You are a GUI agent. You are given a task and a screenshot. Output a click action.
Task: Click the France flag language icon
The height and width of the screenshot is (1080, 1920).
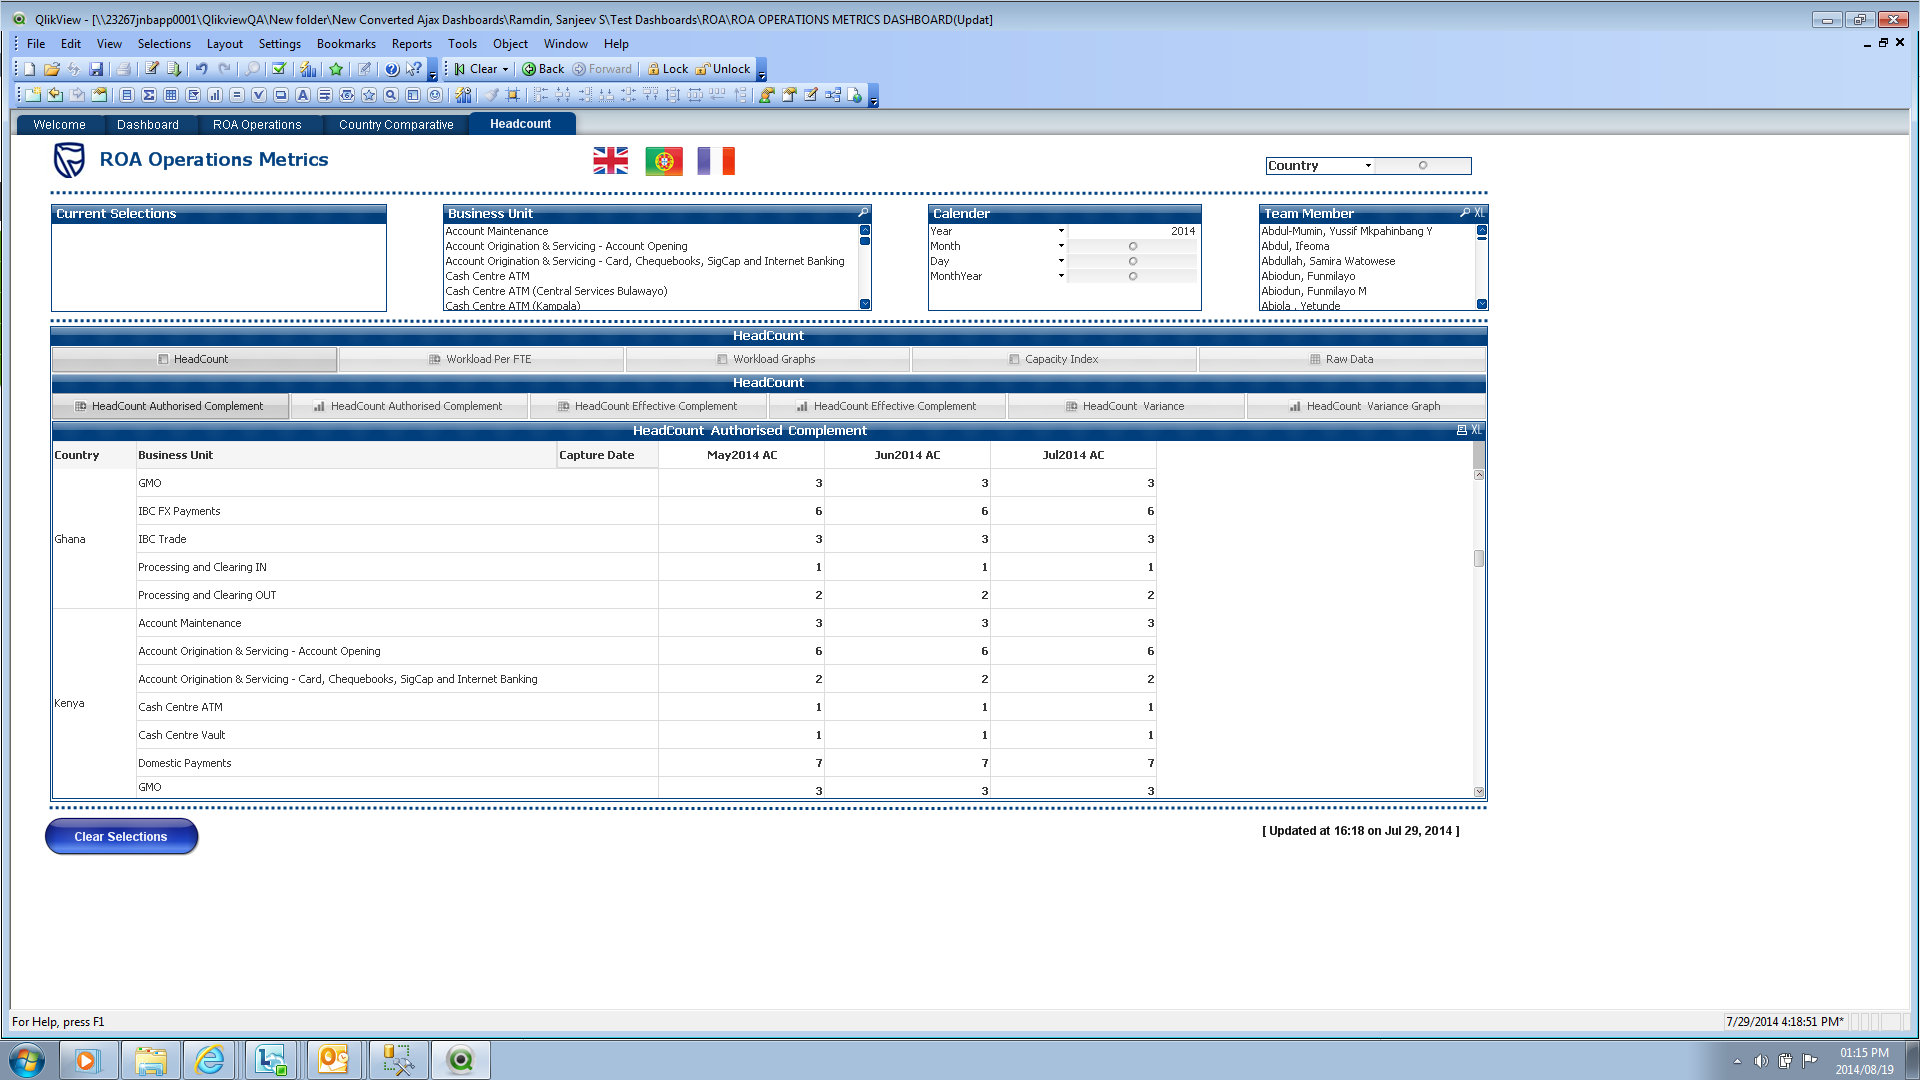coord(716,161)
